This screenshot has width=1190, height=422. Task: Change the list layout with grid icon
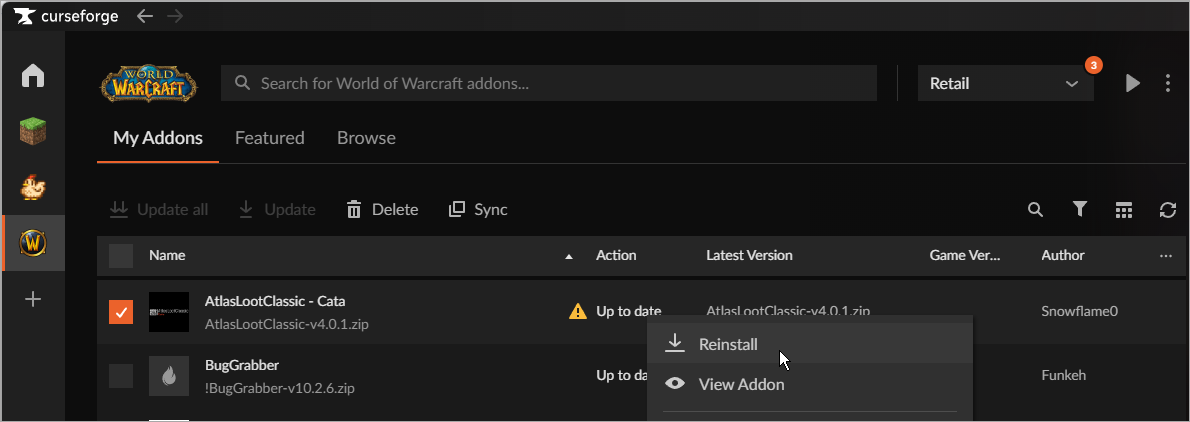(1124, 209)
